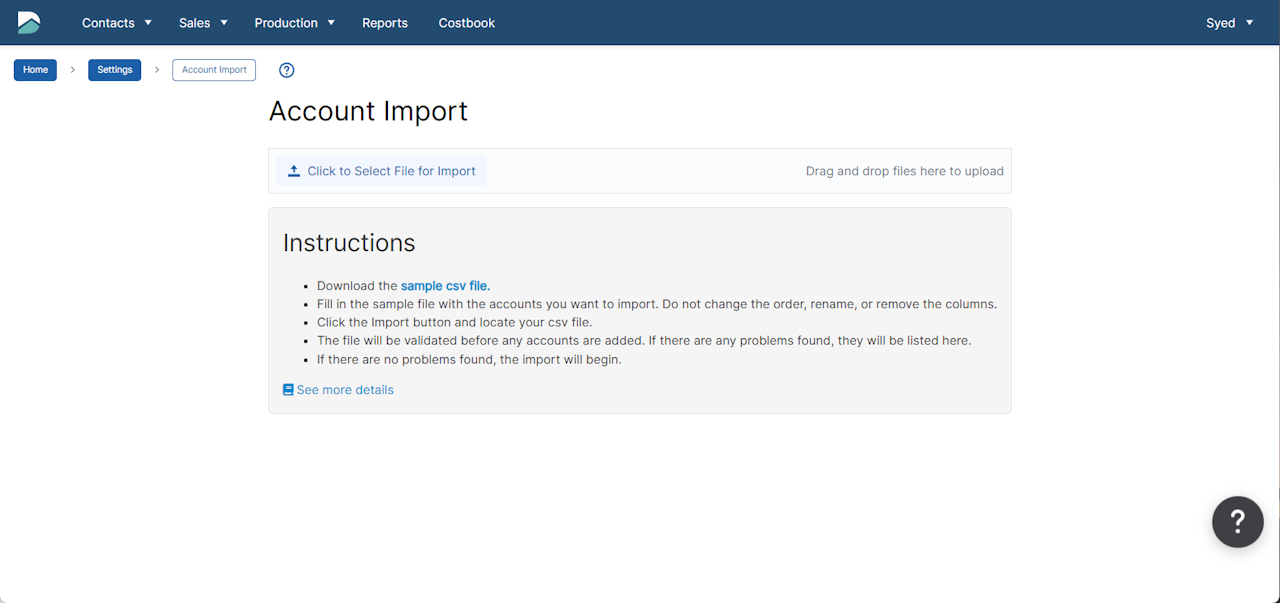Click the Account Import breadcrumb
The height and width of the screenshot is (603, 1280).
tap(214, 70)
